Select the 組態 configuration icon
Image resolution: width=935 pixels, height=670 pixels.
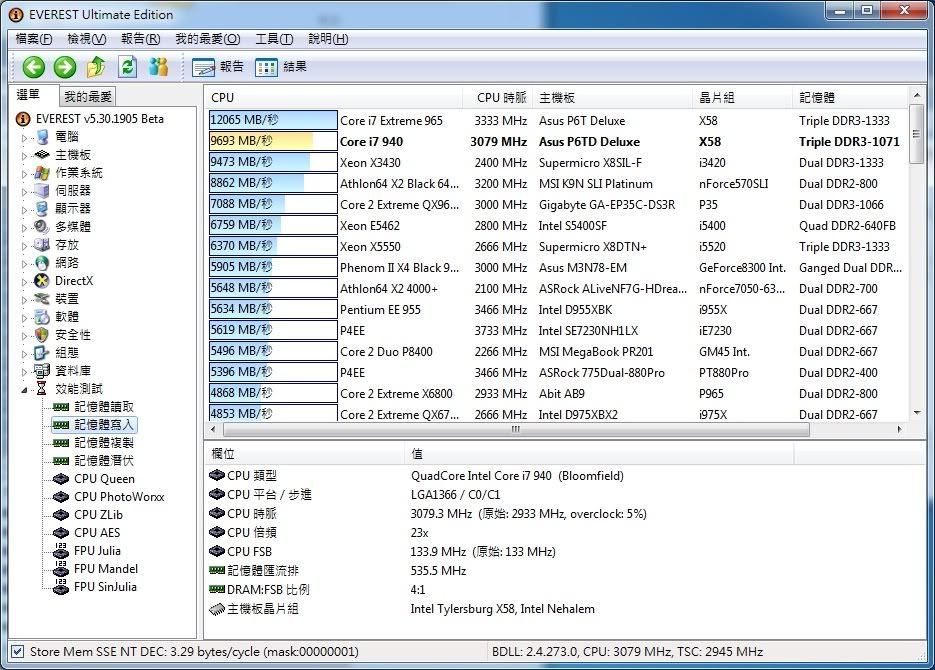[x=42, y=353]
